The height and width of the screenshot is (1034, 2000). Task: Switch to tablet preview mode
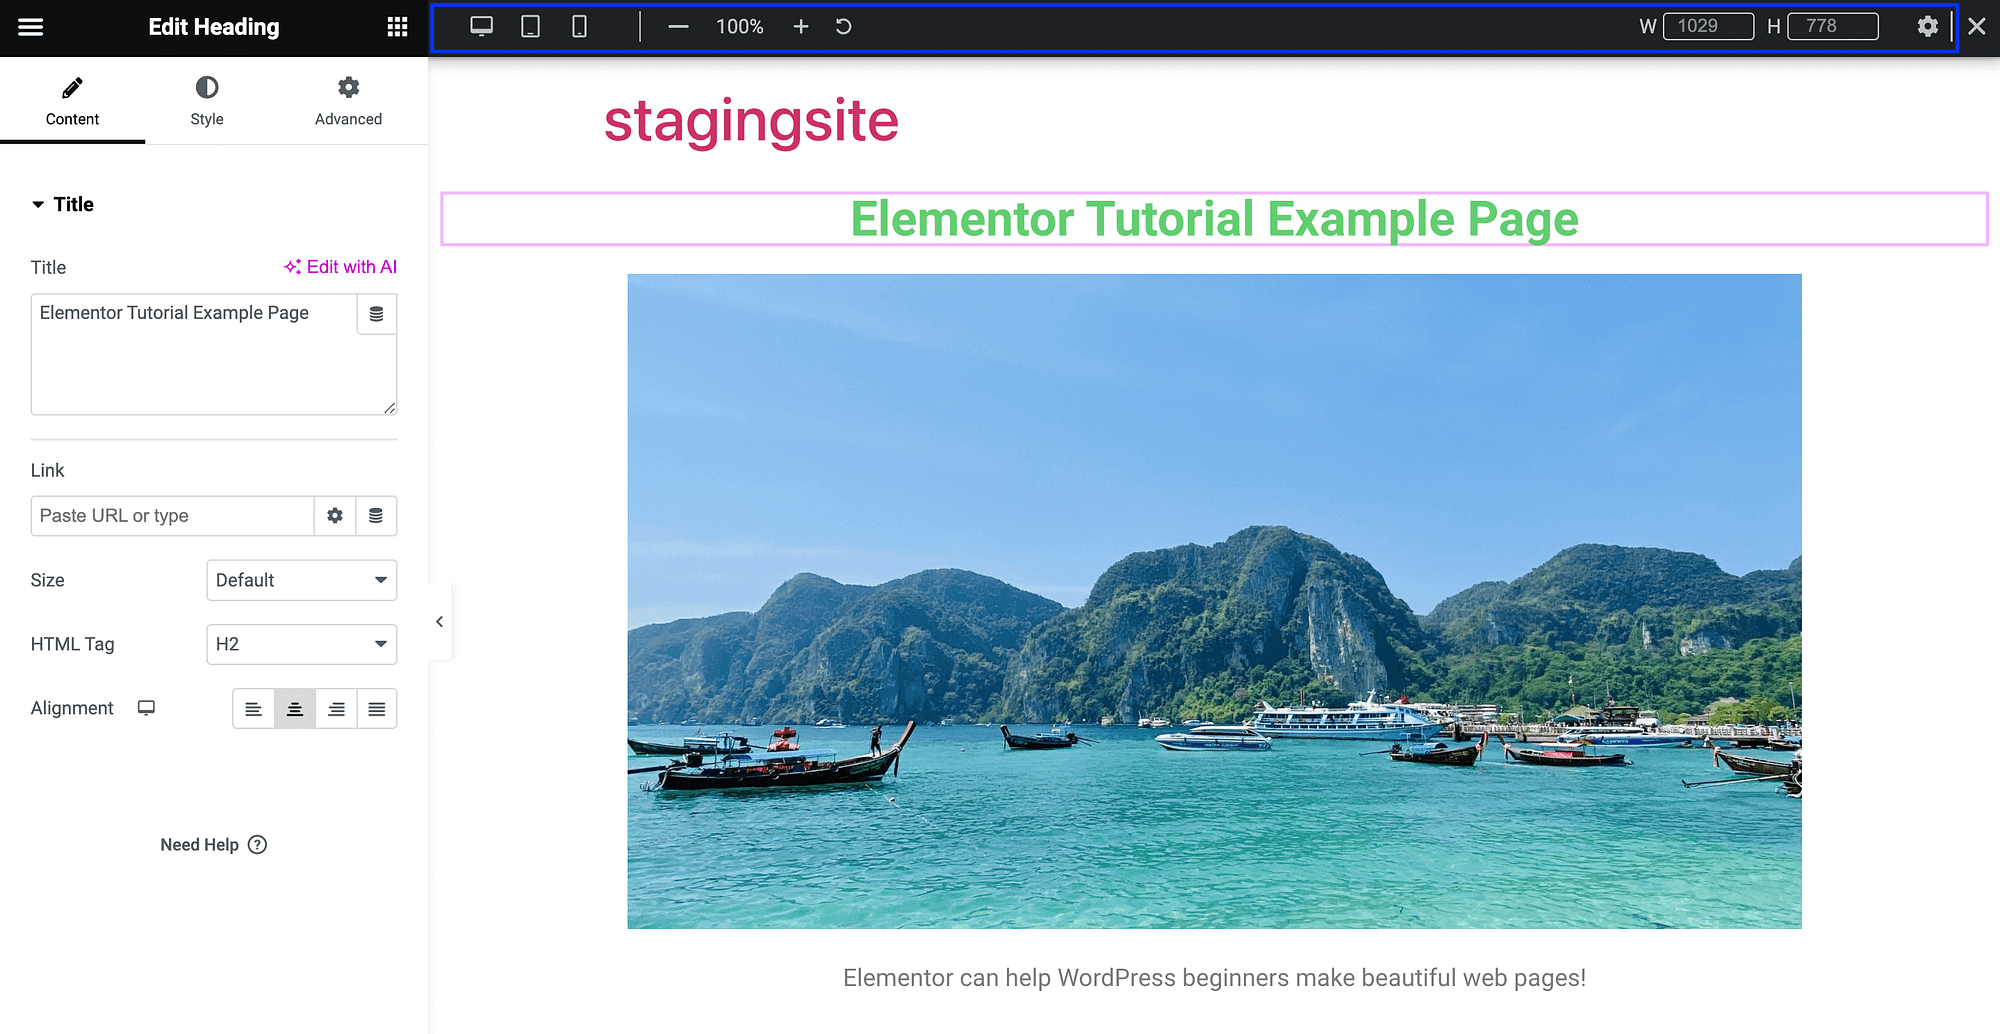click(x=531, y=27)
